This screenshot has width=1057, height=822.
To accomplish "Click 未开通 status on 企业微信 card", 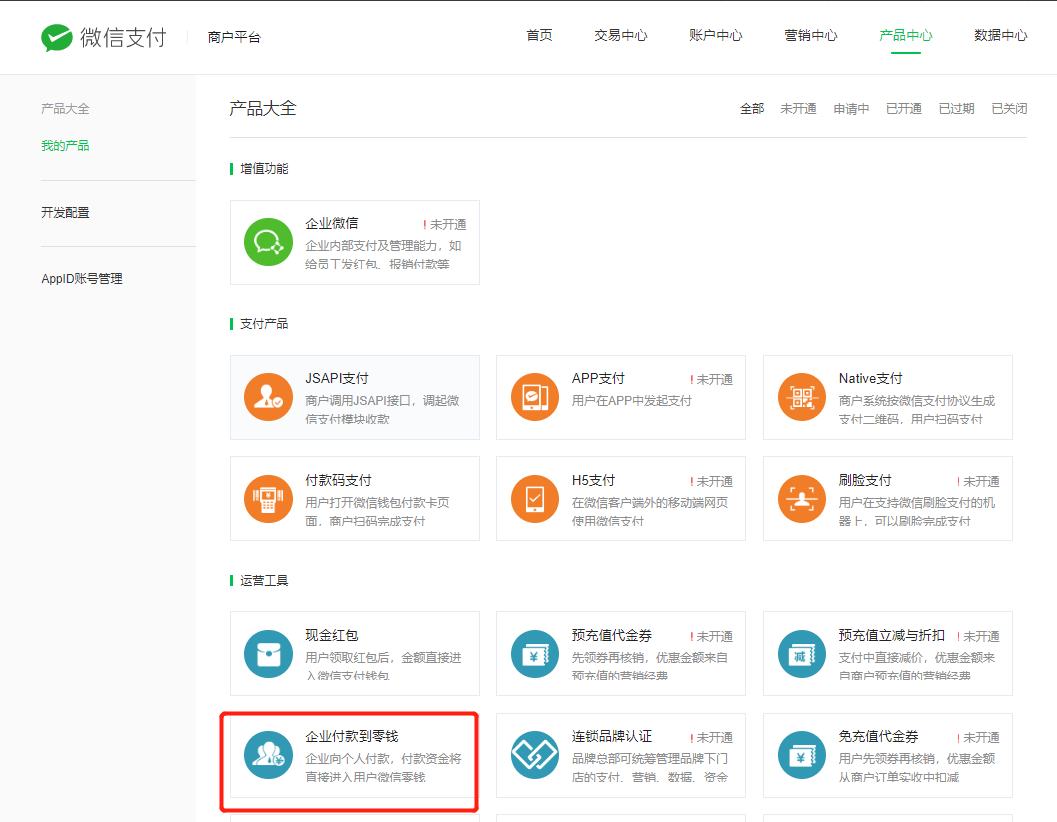I will (445, 225).
